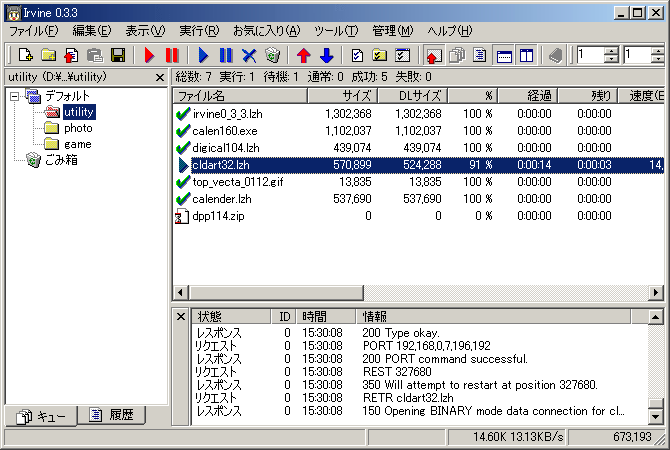
Task: Open the 管理(M) menu
Action: coord(393,31)
